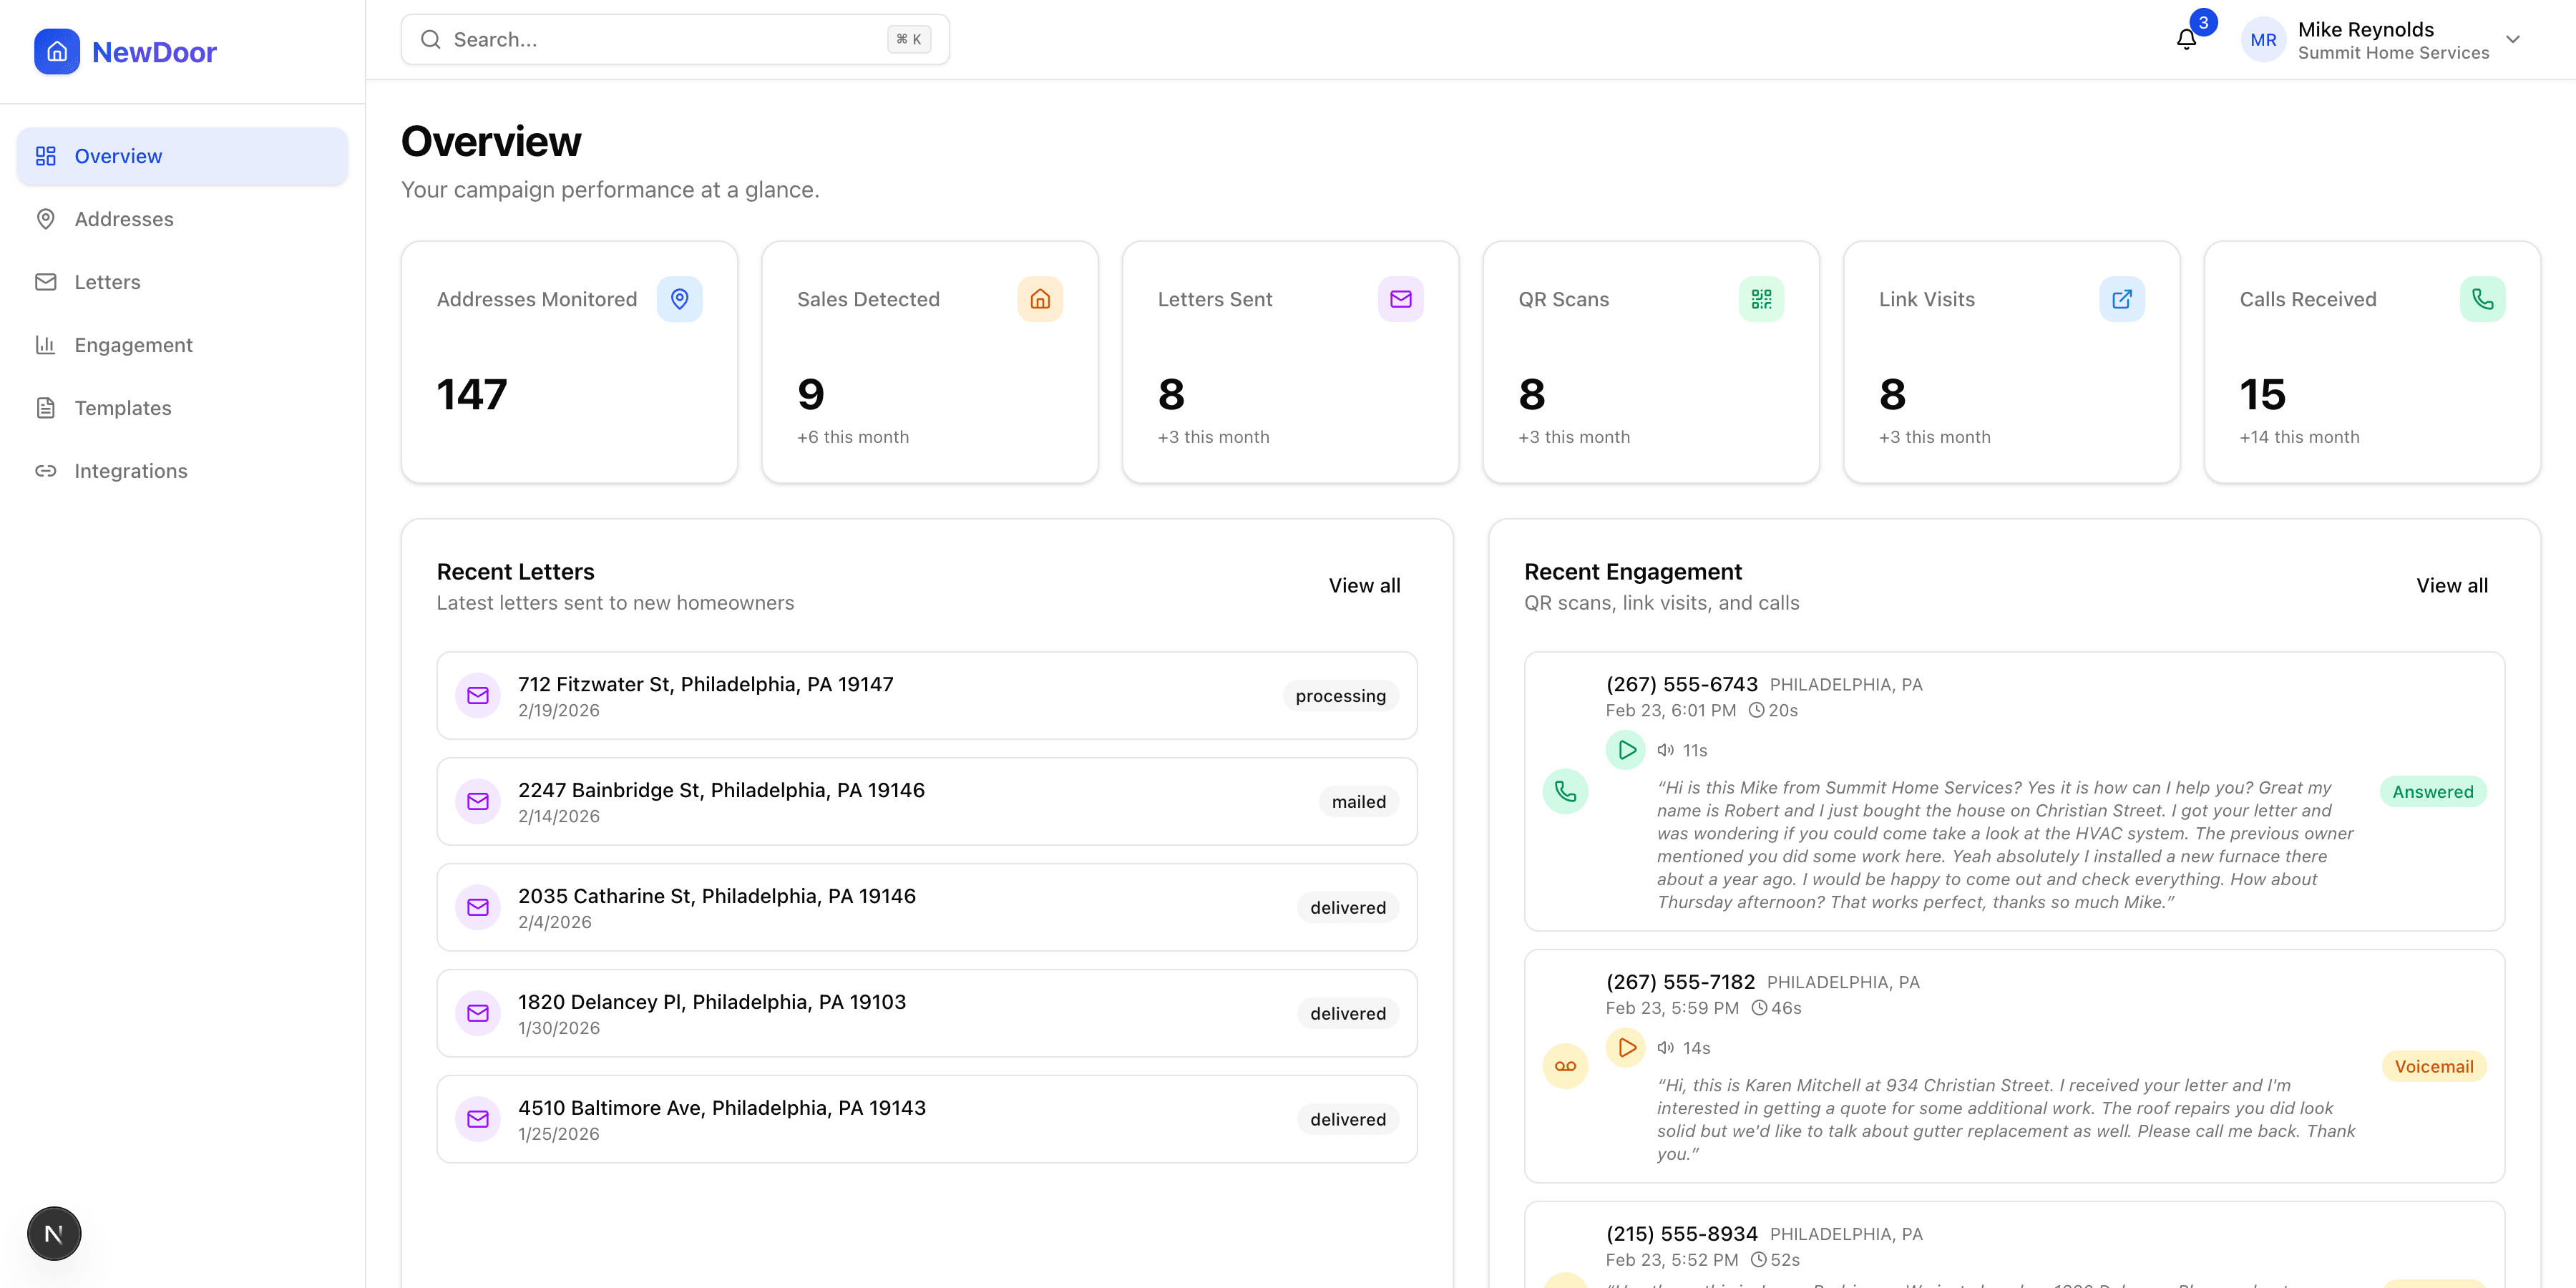The height and width of the screenshot is (1288, 2576).
Task: Click the house icon on Sales Detected card
Action: [x=1040, y=298]
